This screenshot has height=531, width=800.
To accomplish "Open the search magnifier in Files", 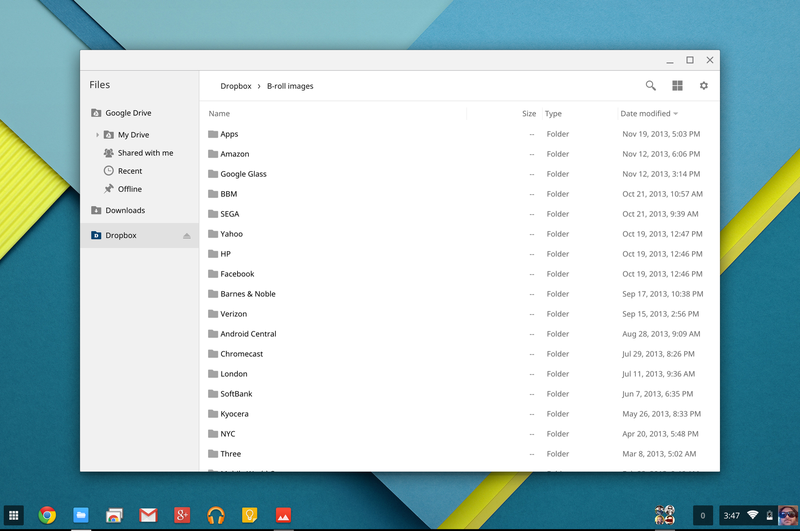I will tap(651, 86).
